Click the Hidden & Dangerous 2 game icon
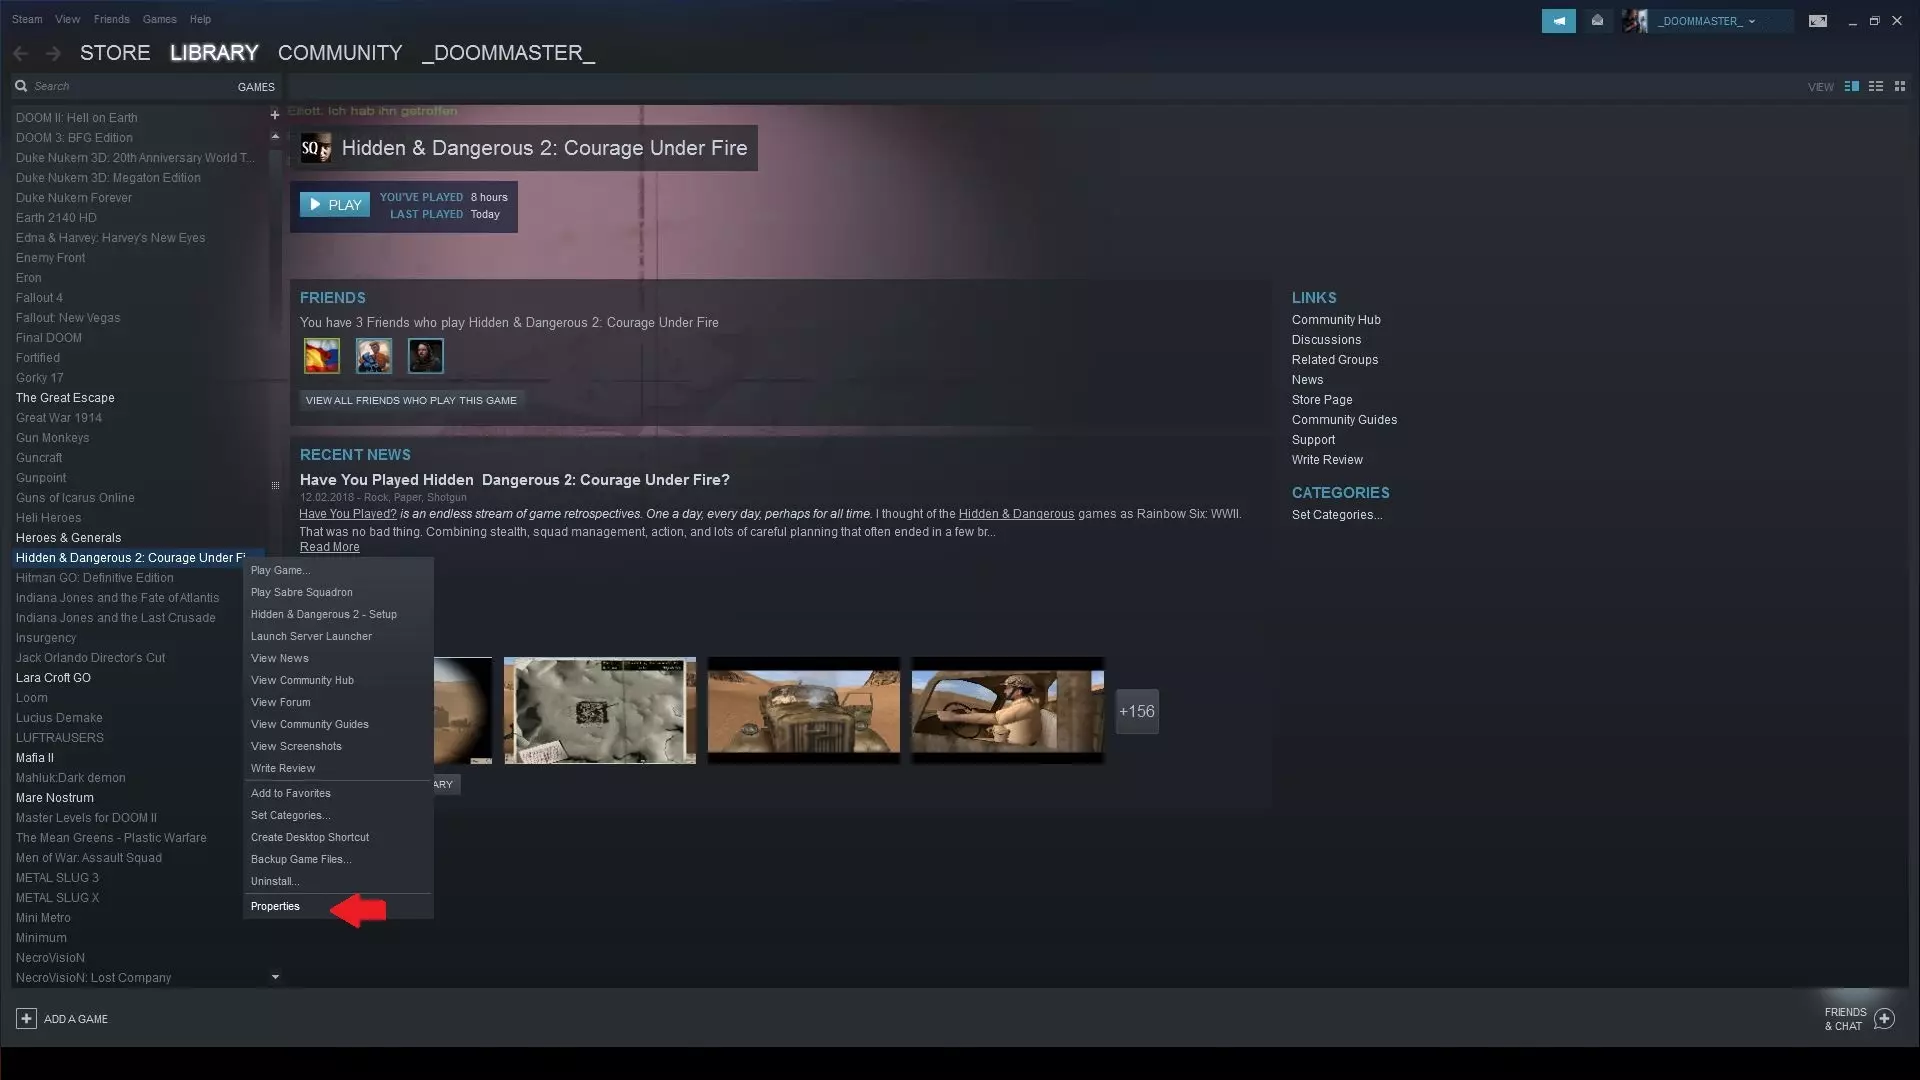The width and height of the screenshot is (1920, 1080). coord(315,148)
